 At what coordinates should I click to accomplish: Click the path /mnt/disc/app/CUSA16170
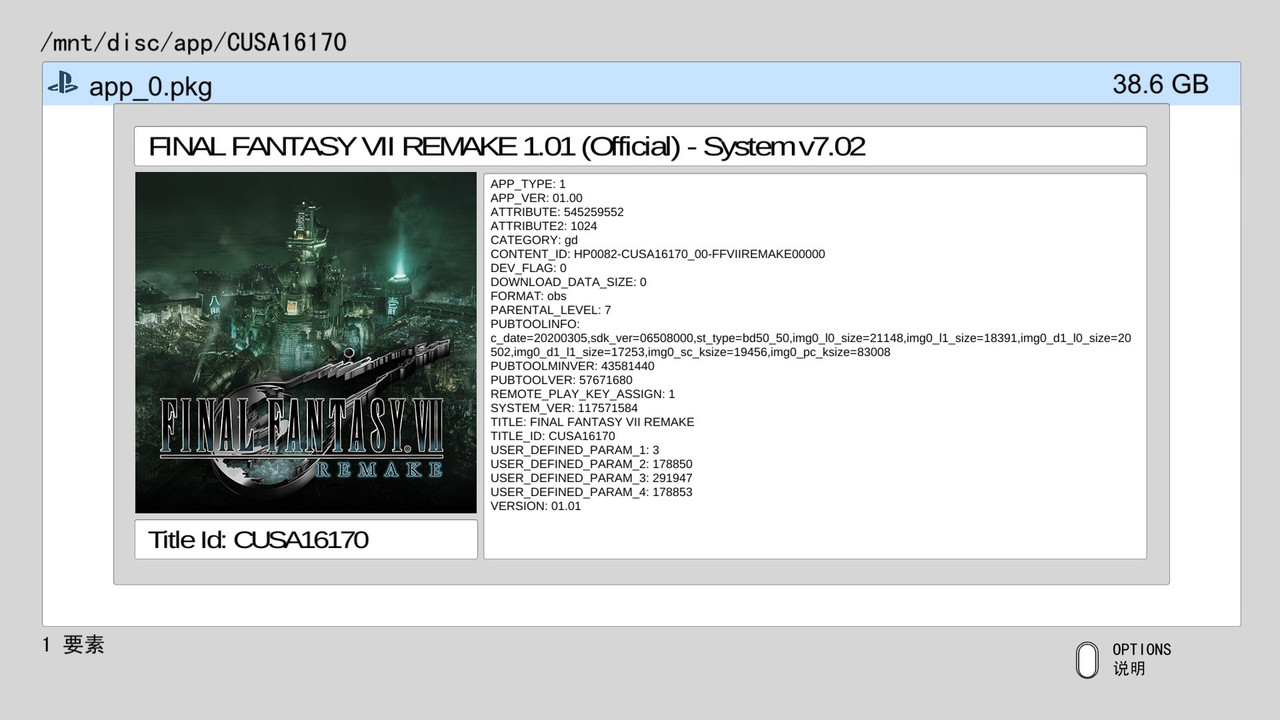coord(193,42)
